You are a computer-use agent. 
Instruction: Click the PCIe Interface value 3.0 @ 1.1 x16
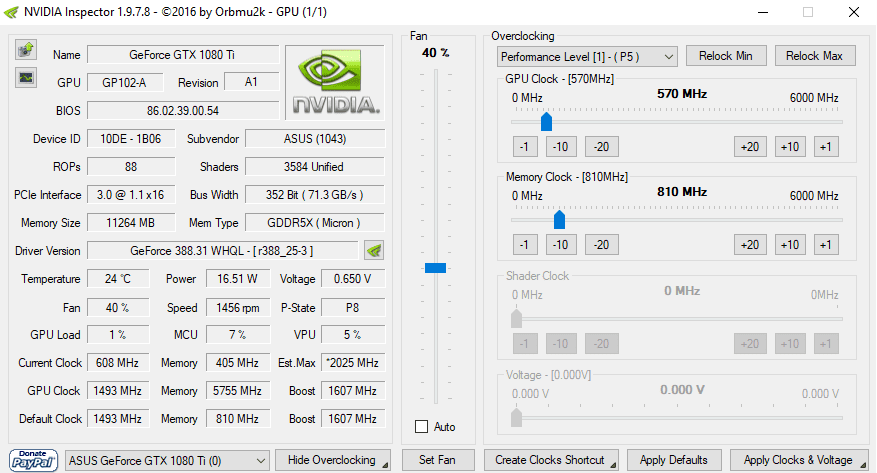click(x=131, y=195)
